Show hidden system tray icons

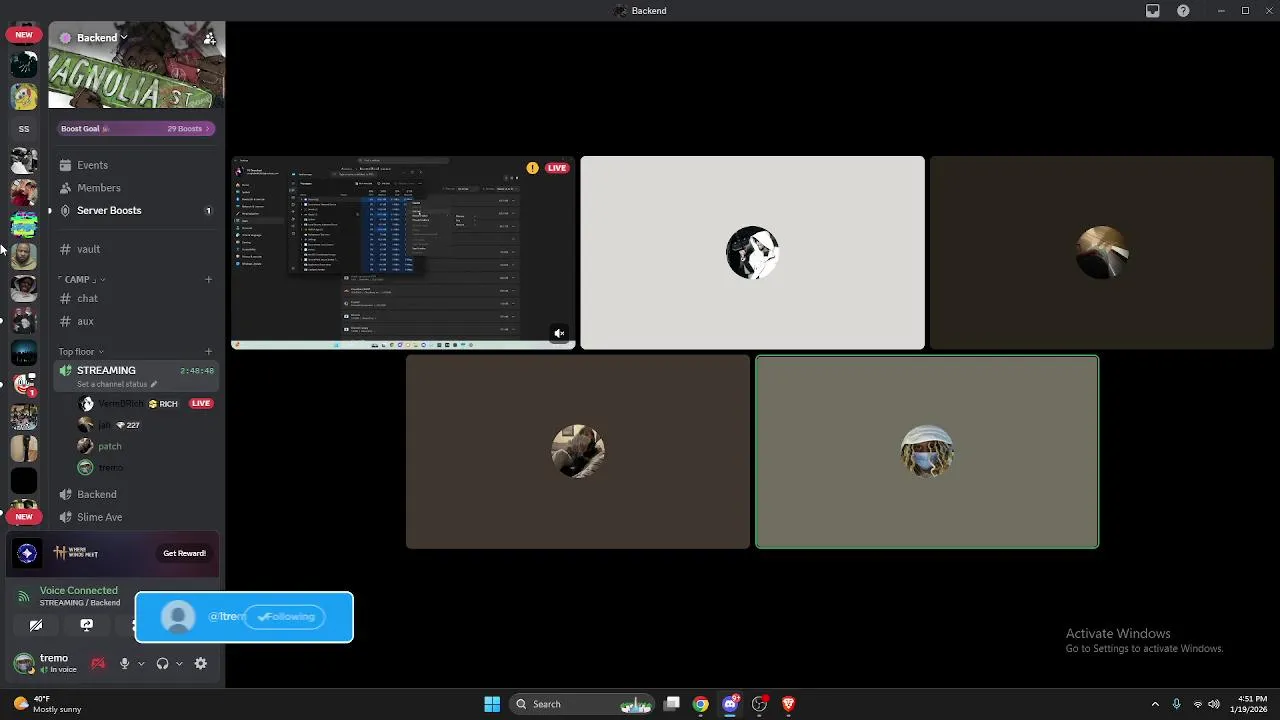(x=1155, y=704)
